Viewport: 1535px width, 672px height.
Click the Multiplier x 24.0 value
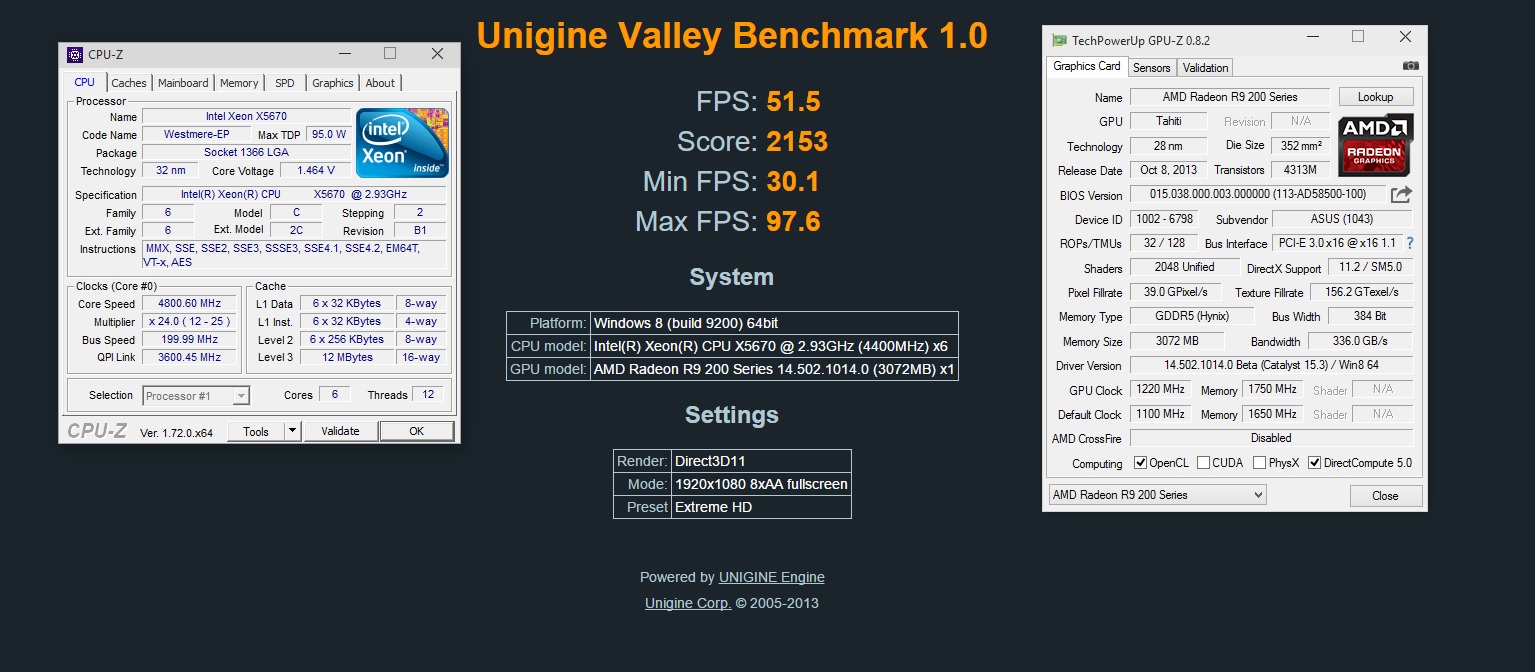pos(189,321)
